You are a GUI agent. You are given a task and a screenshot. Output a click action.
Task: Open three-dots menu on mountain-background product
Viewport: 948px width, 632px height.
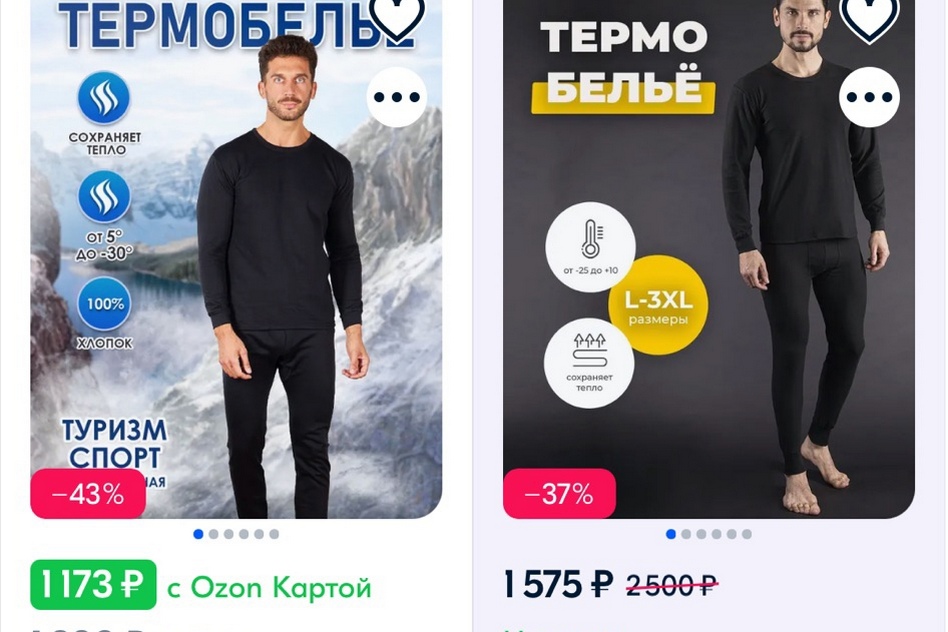pos(397,97)
